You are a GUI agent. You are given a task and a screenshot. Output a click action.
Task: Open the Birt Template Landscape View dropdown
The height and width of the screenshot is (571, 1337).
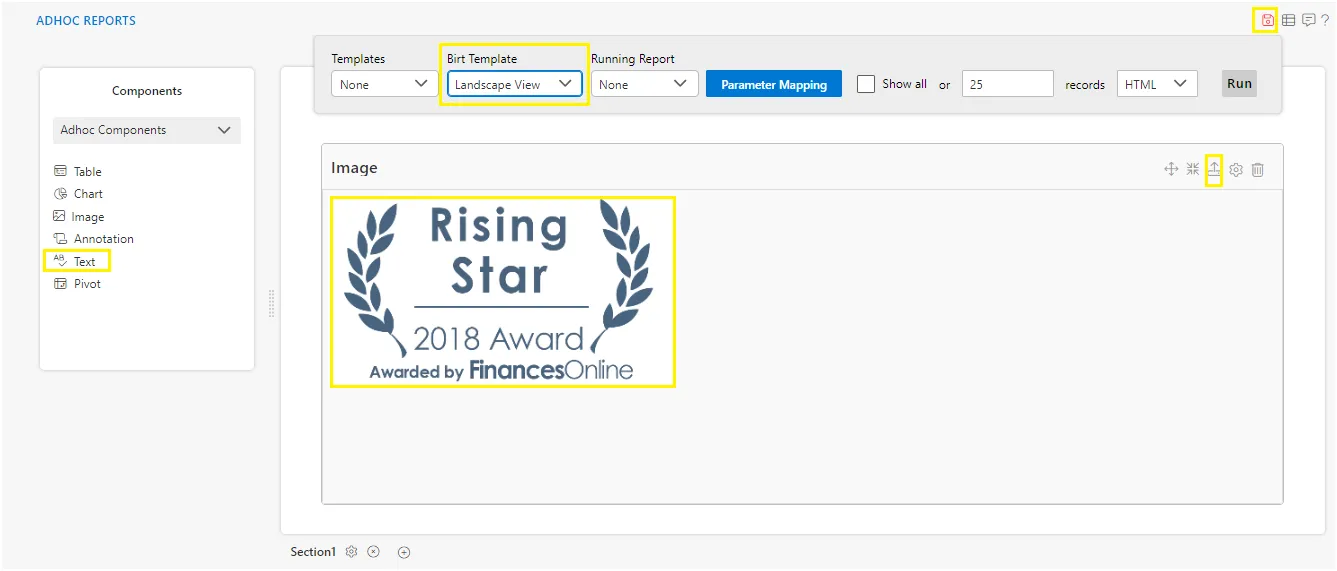[x=514, y=84]
